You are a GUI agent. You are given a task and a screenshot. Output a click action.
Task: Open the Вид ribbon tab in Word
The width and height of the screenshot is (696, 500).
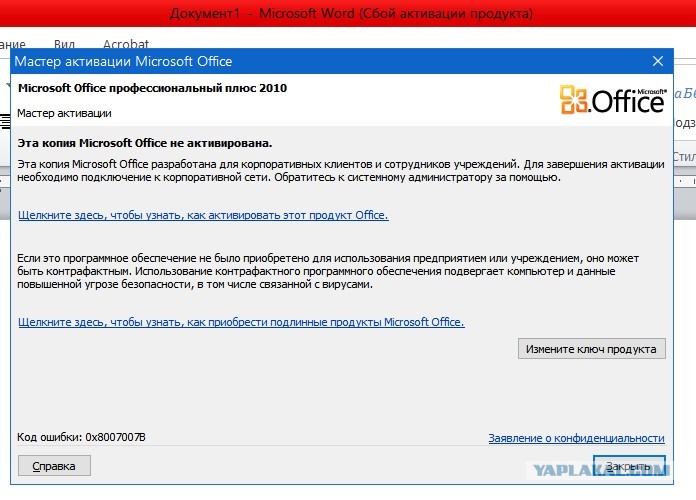click(x=64, y=44)
